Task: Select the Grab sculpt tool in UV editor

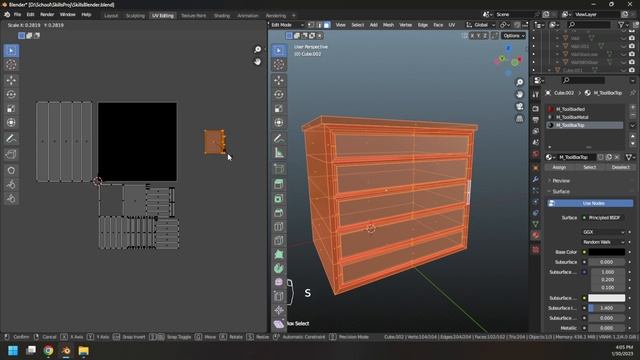Action: tap(11, 171)
